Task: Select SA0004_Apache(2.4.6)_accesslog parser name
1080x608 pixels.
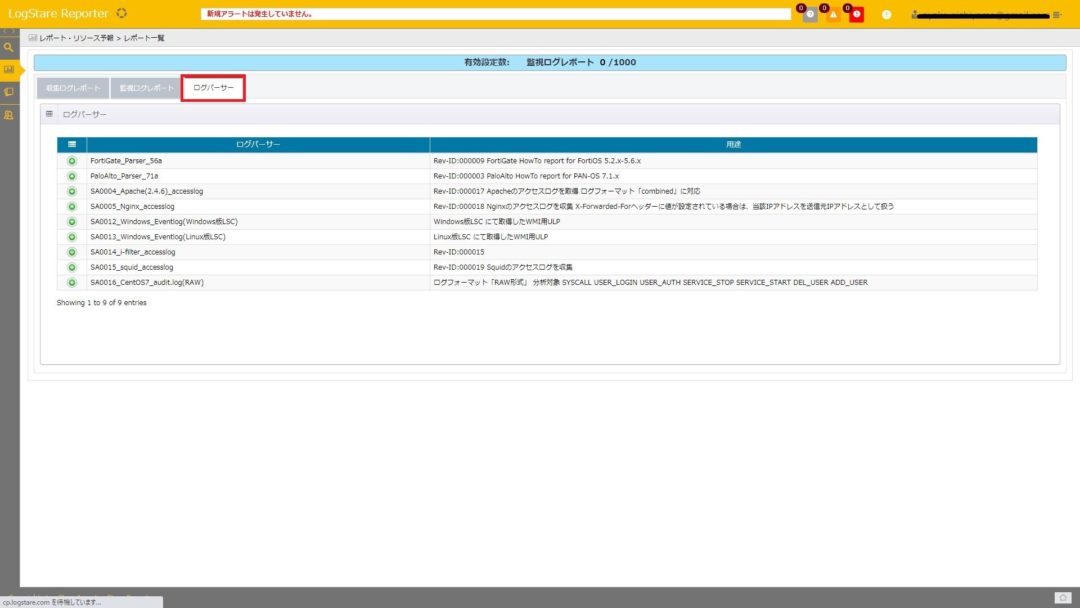Action: 147,191
